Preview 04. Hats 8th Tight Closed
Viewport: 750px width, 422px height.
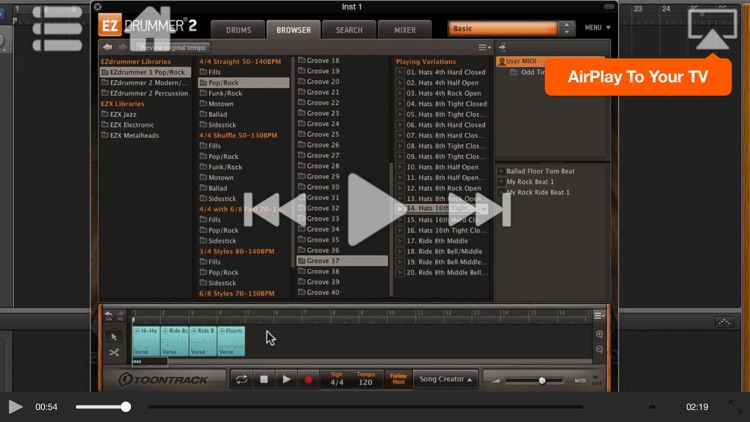pyautogui.click(x=400, y=104)
